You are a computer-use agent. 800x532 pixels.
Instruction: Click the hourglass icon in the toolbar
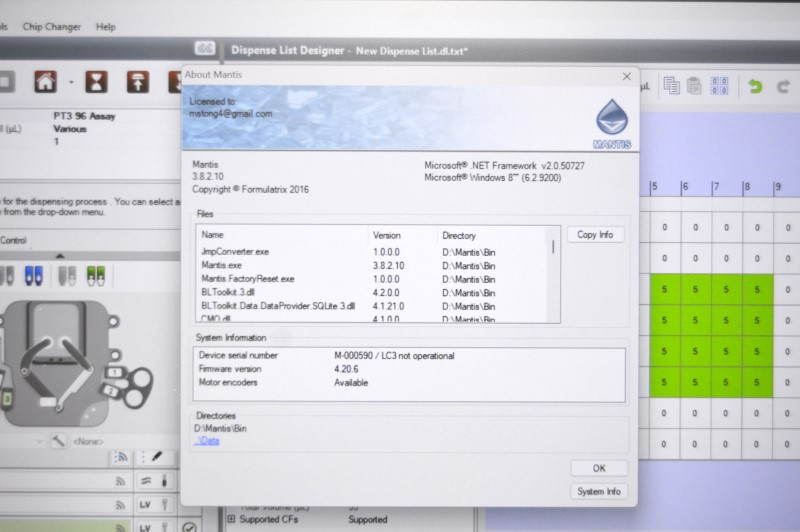(x=96, y=82)
